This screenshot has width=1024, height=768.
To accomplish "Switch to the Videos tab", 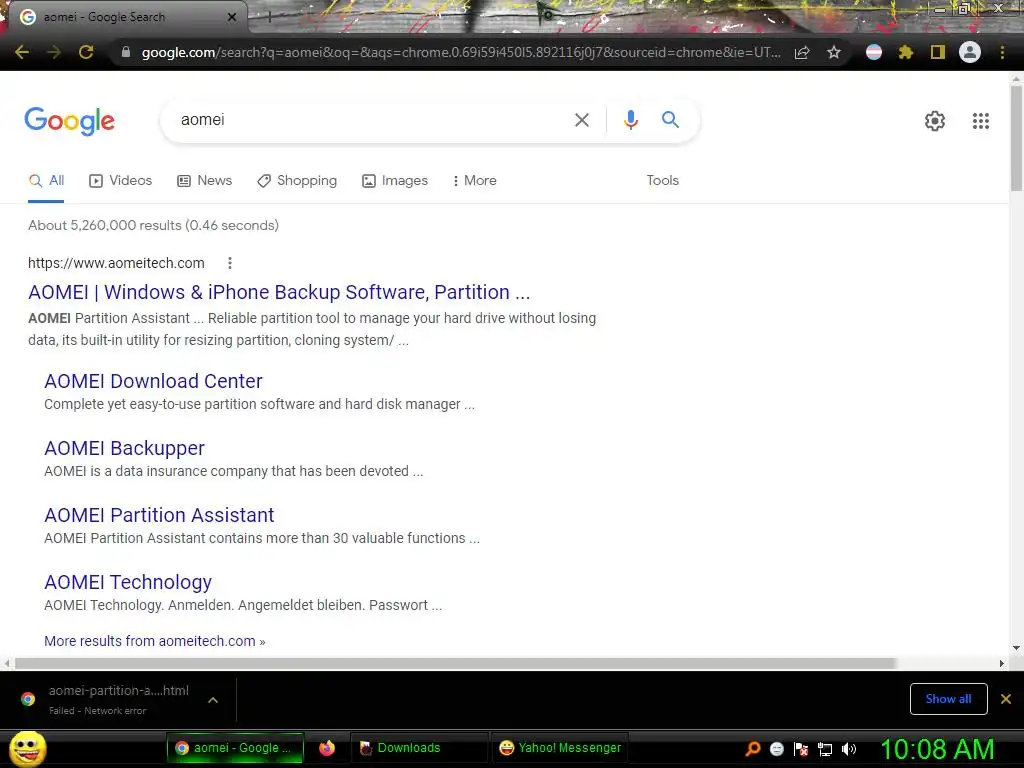I will point(121,181).
